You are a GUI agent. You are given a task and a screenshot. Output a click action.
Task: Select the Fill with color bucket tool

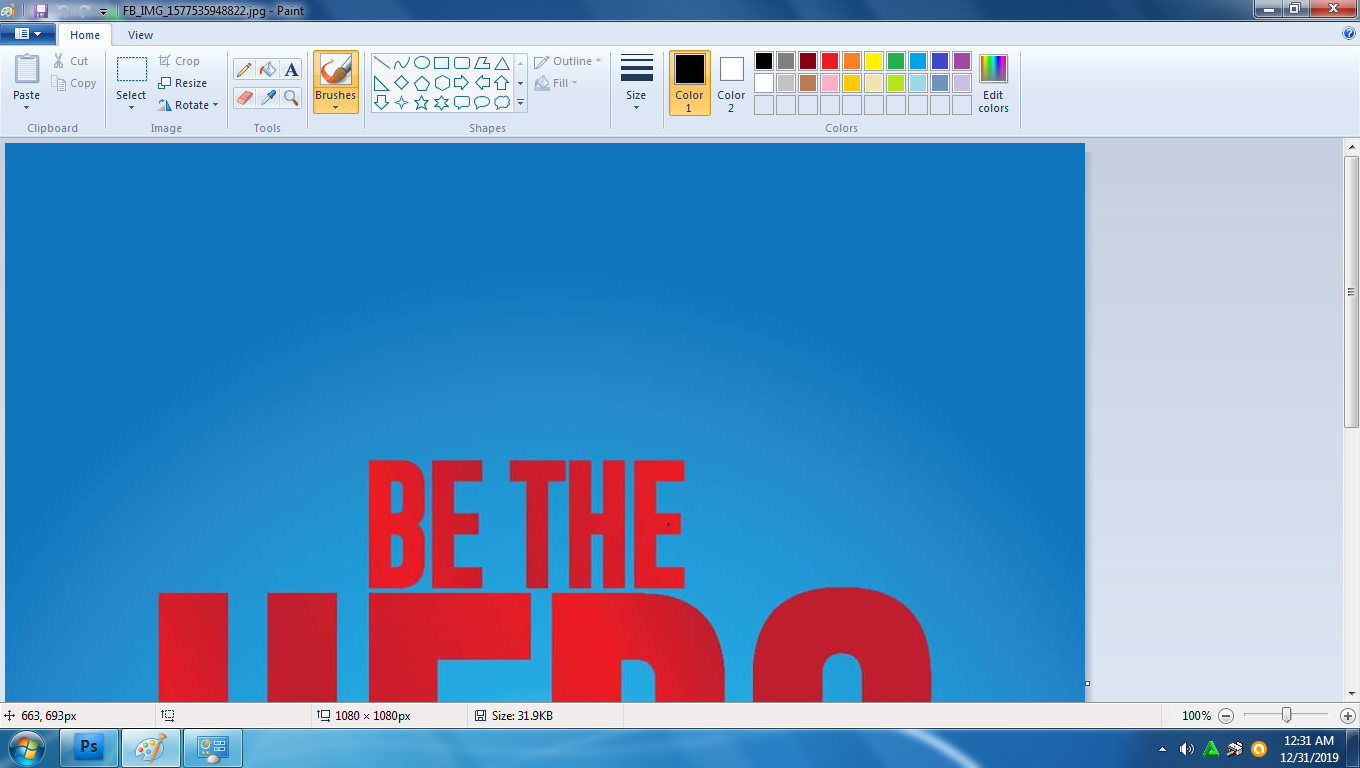point(267,69)
